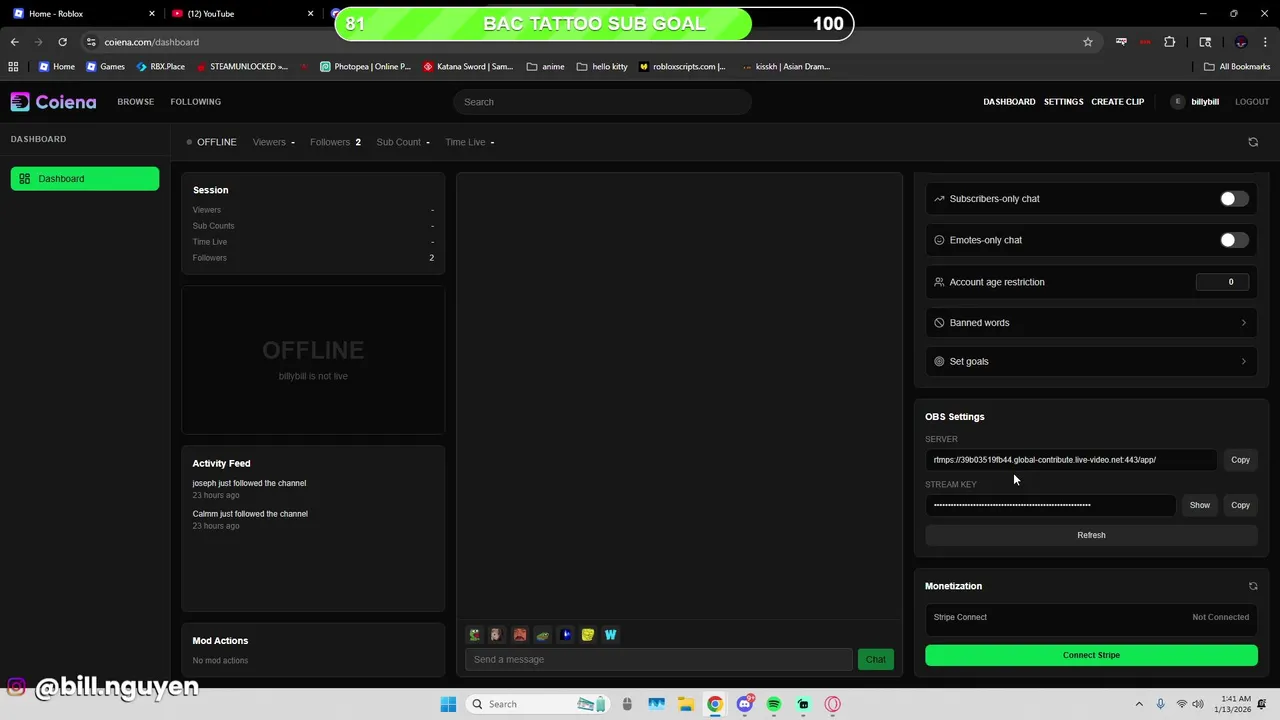This screenshot has width=1280, height=720.
Task: Pick the dark blue flame emote
Action: 565,634
